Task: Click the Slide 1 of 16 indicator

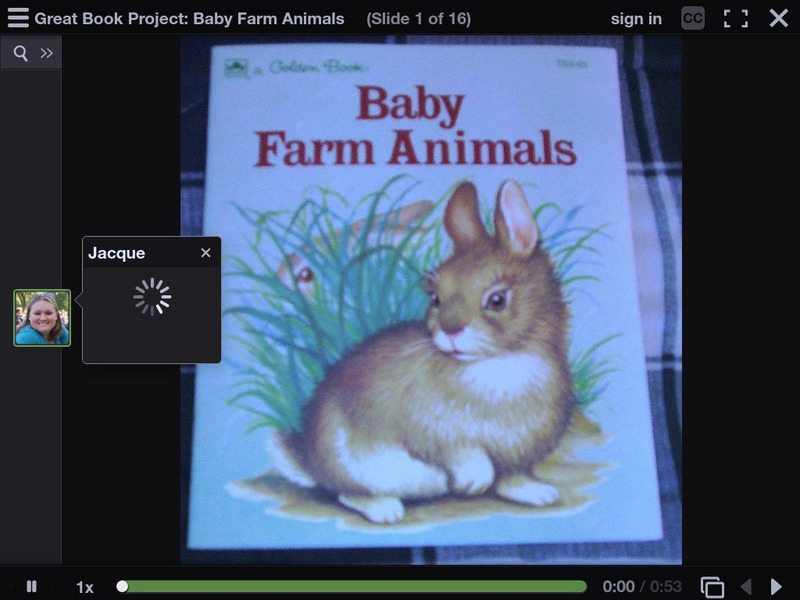Action: pos(418,19)
